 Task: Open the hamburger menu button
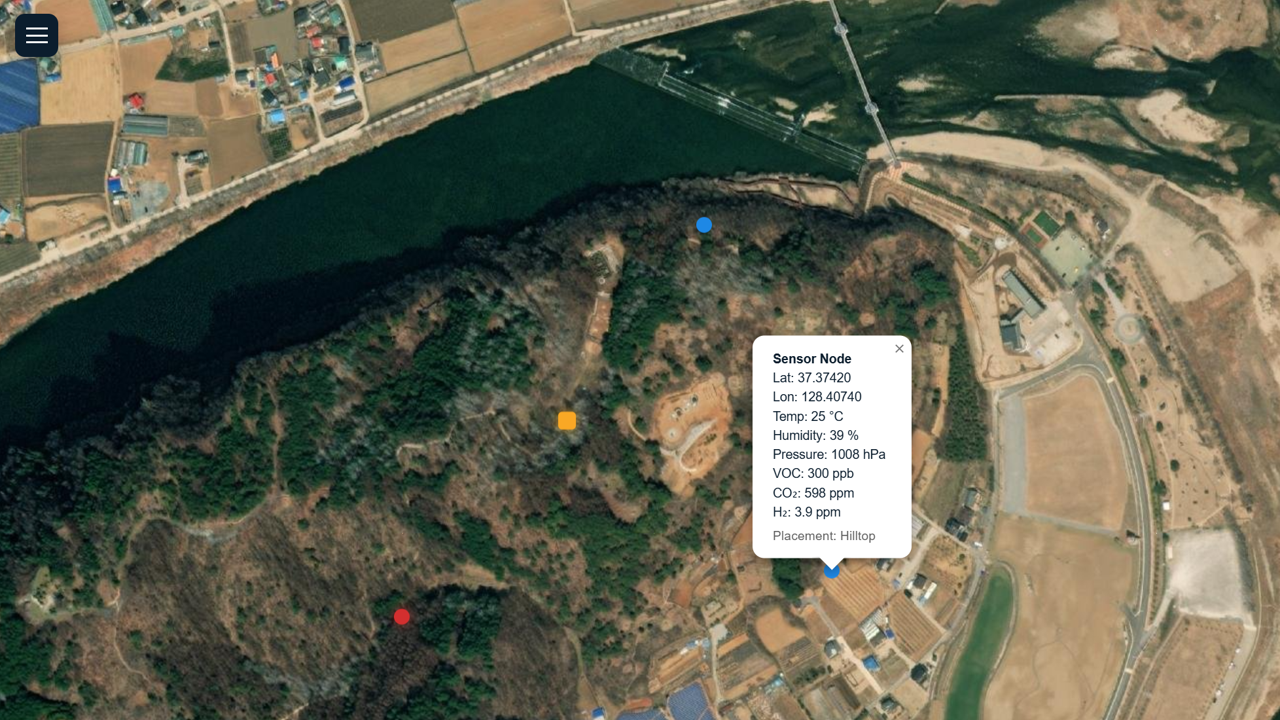(36, 36)
